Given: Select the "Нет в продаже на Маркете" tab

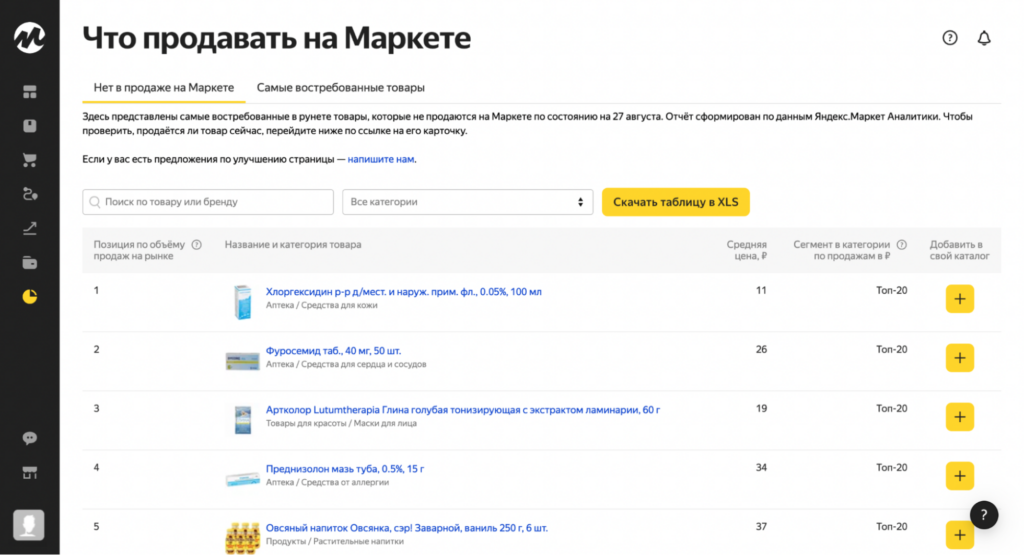Looking at the screenshot, I should point(164,88).
